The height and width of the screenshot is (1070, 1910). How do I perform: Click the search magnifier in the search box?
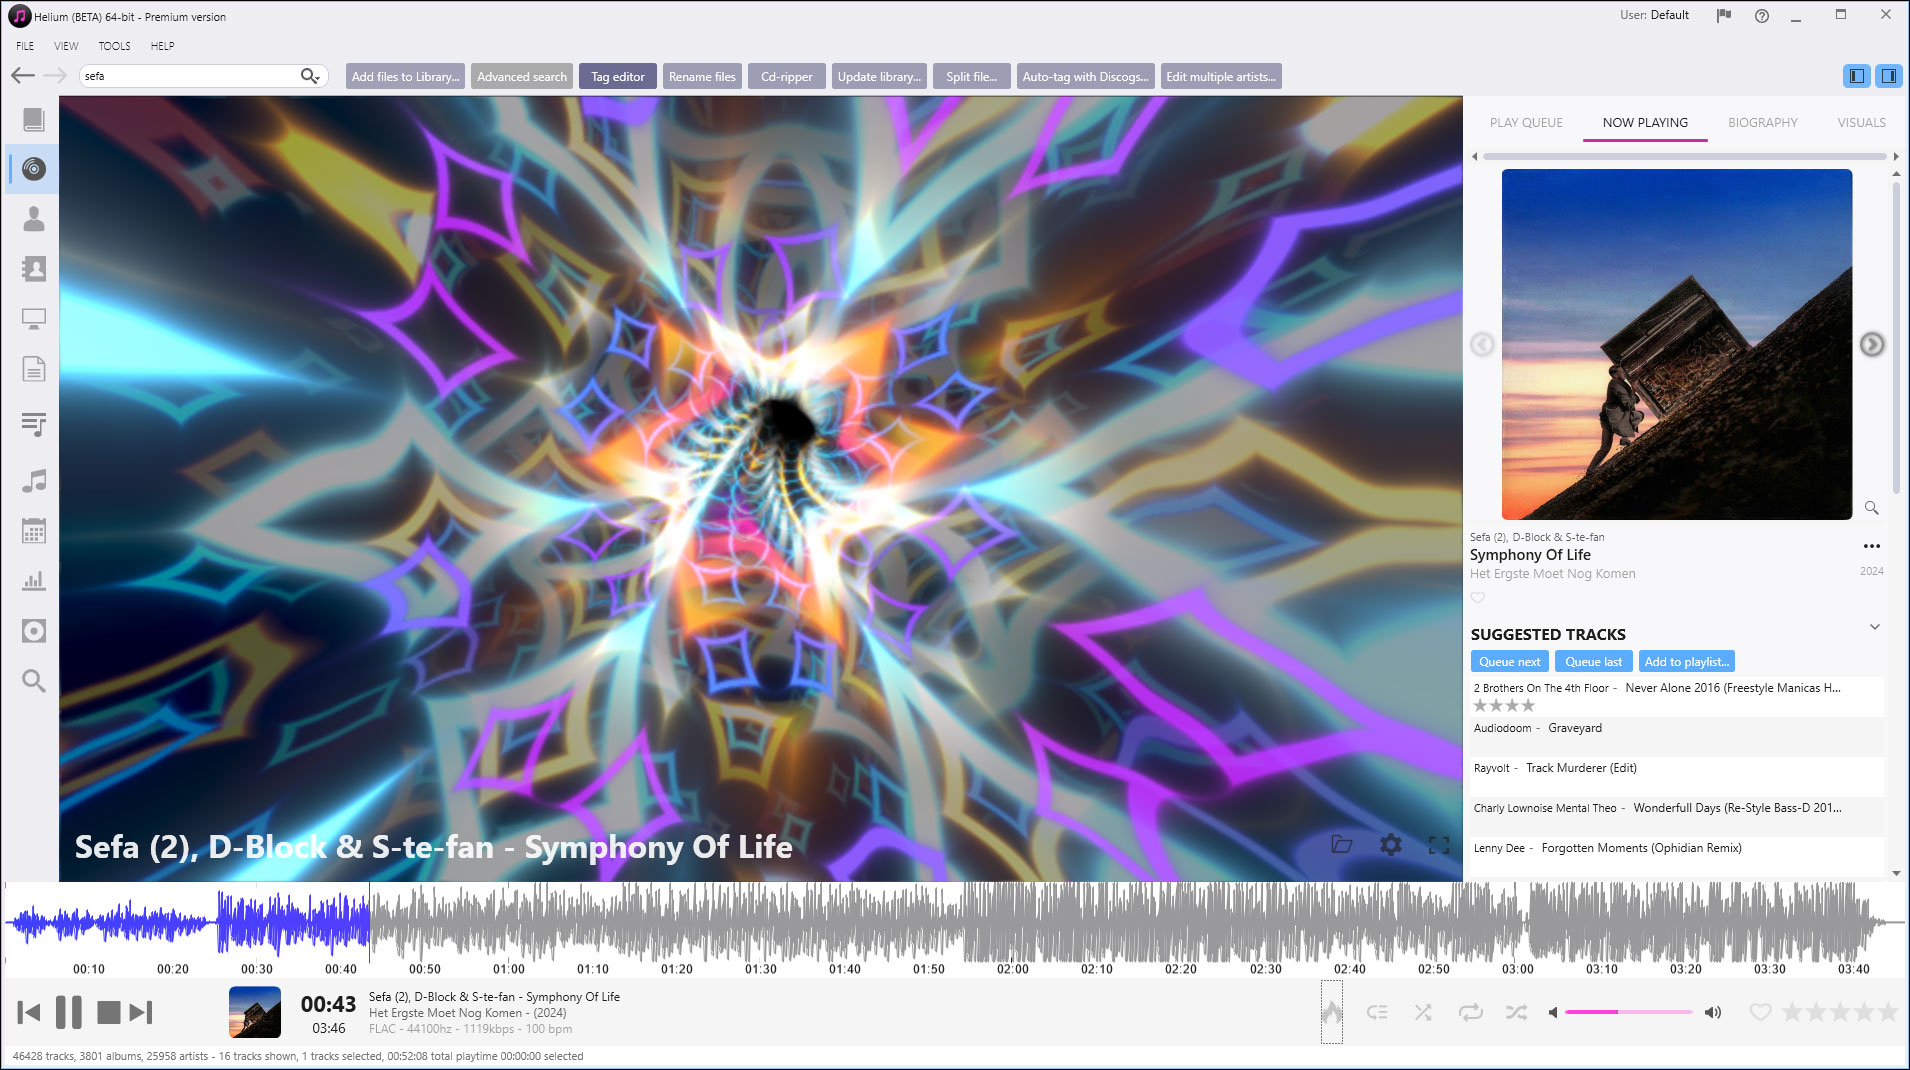[310, 76]
